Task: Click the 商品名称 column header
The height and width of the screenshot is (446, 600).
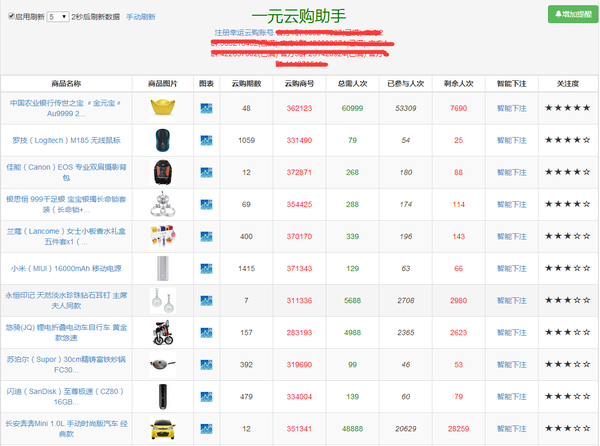Action: point(66,83)
